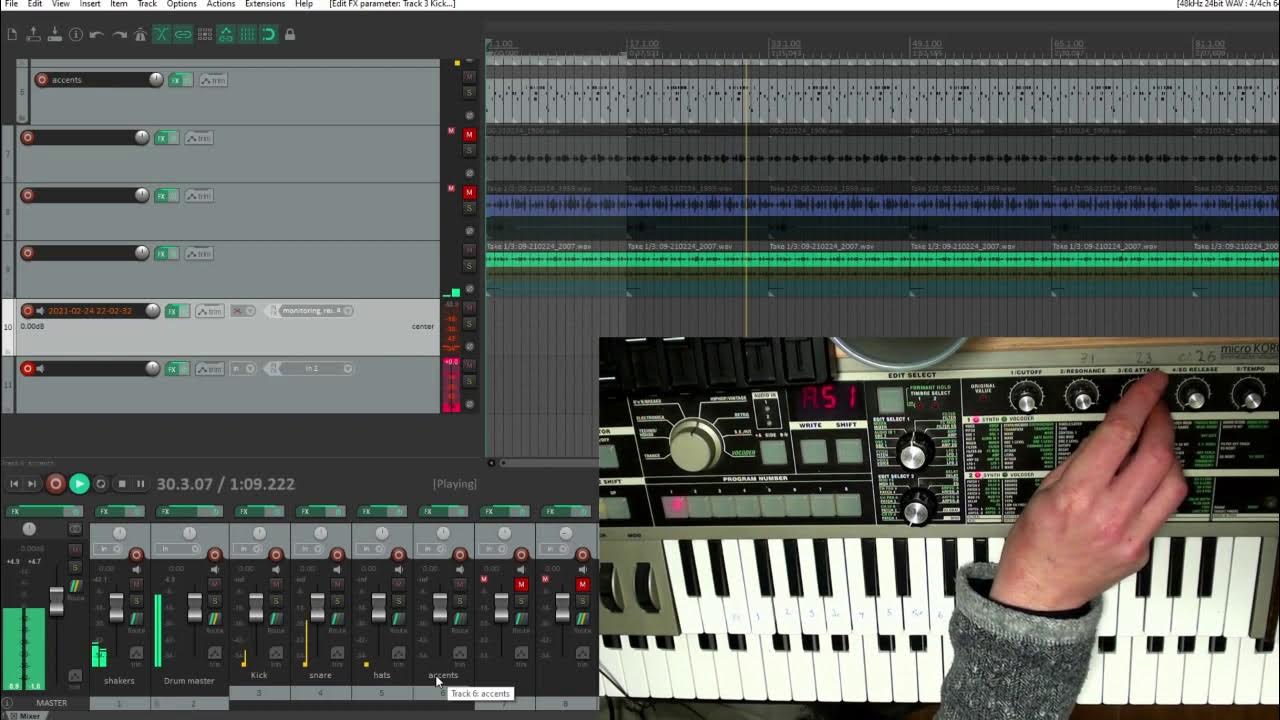The image size is (1280, 720).
Task: Solo the accents track in the track panel
Action: coord(469,93)
